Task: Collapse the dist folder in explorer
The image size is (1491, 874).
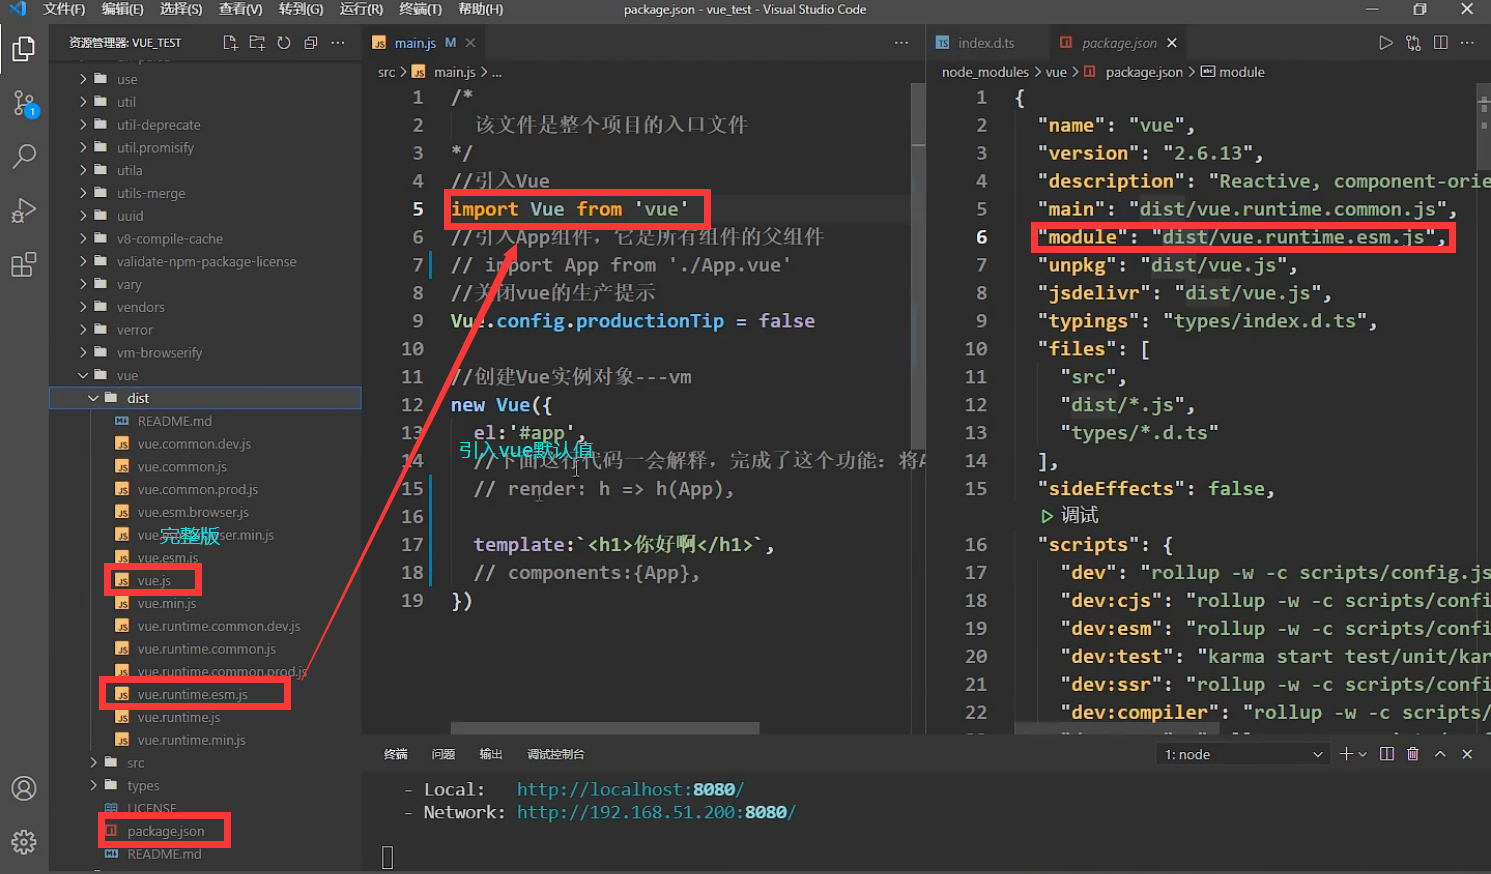Action: point(93,398)
